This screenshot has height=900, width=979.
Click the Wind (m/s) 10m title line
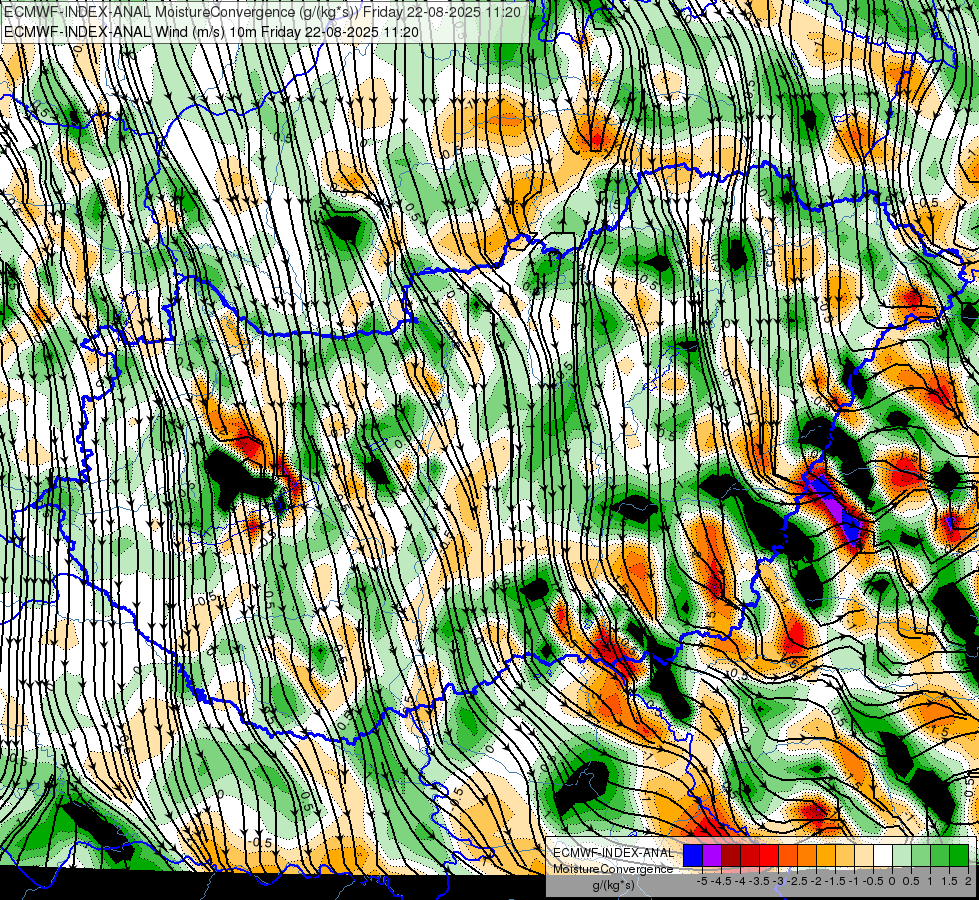coord(211,32)
